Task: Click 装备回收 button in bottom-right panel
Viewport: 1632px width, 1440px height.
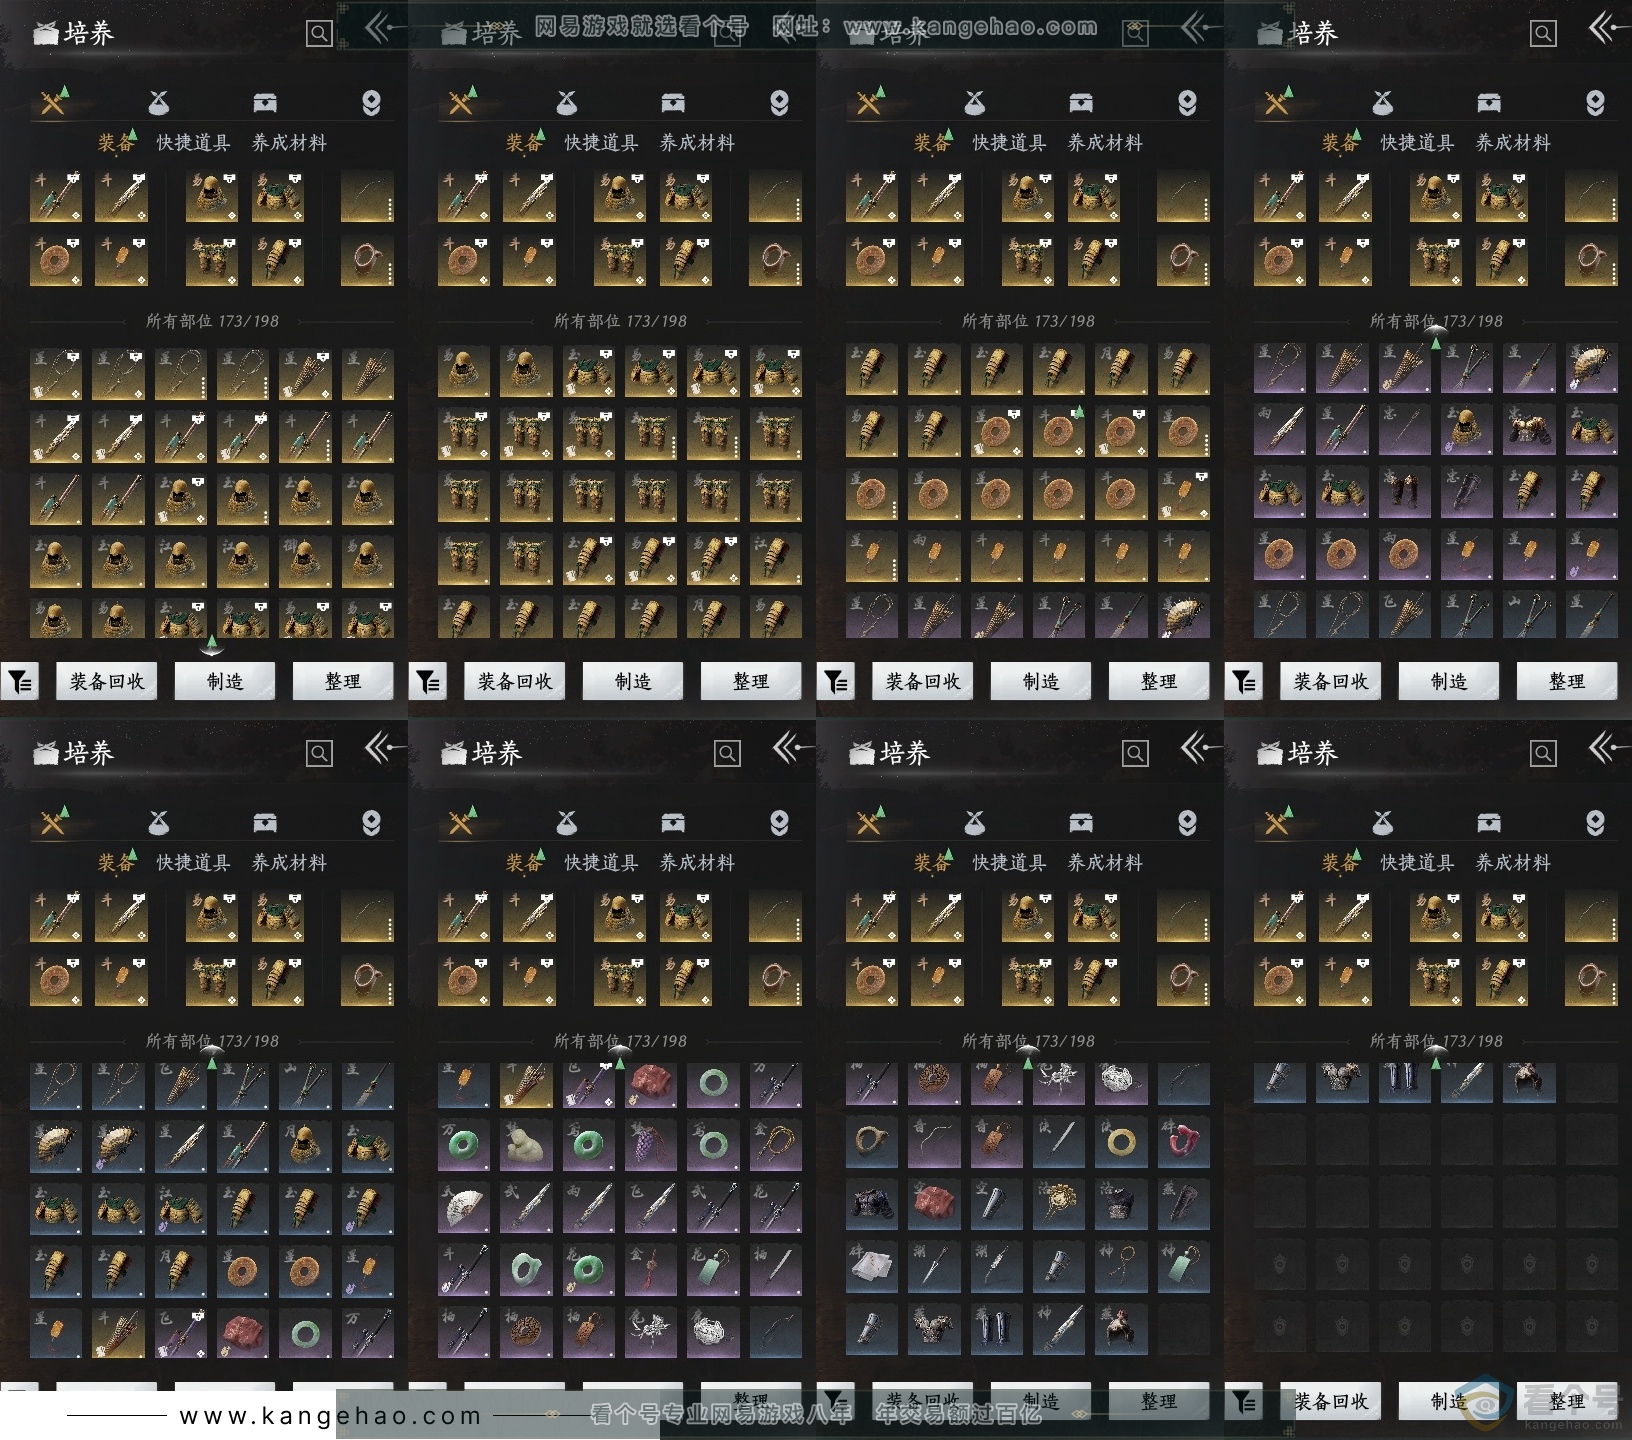Action: (1331, 1402)
